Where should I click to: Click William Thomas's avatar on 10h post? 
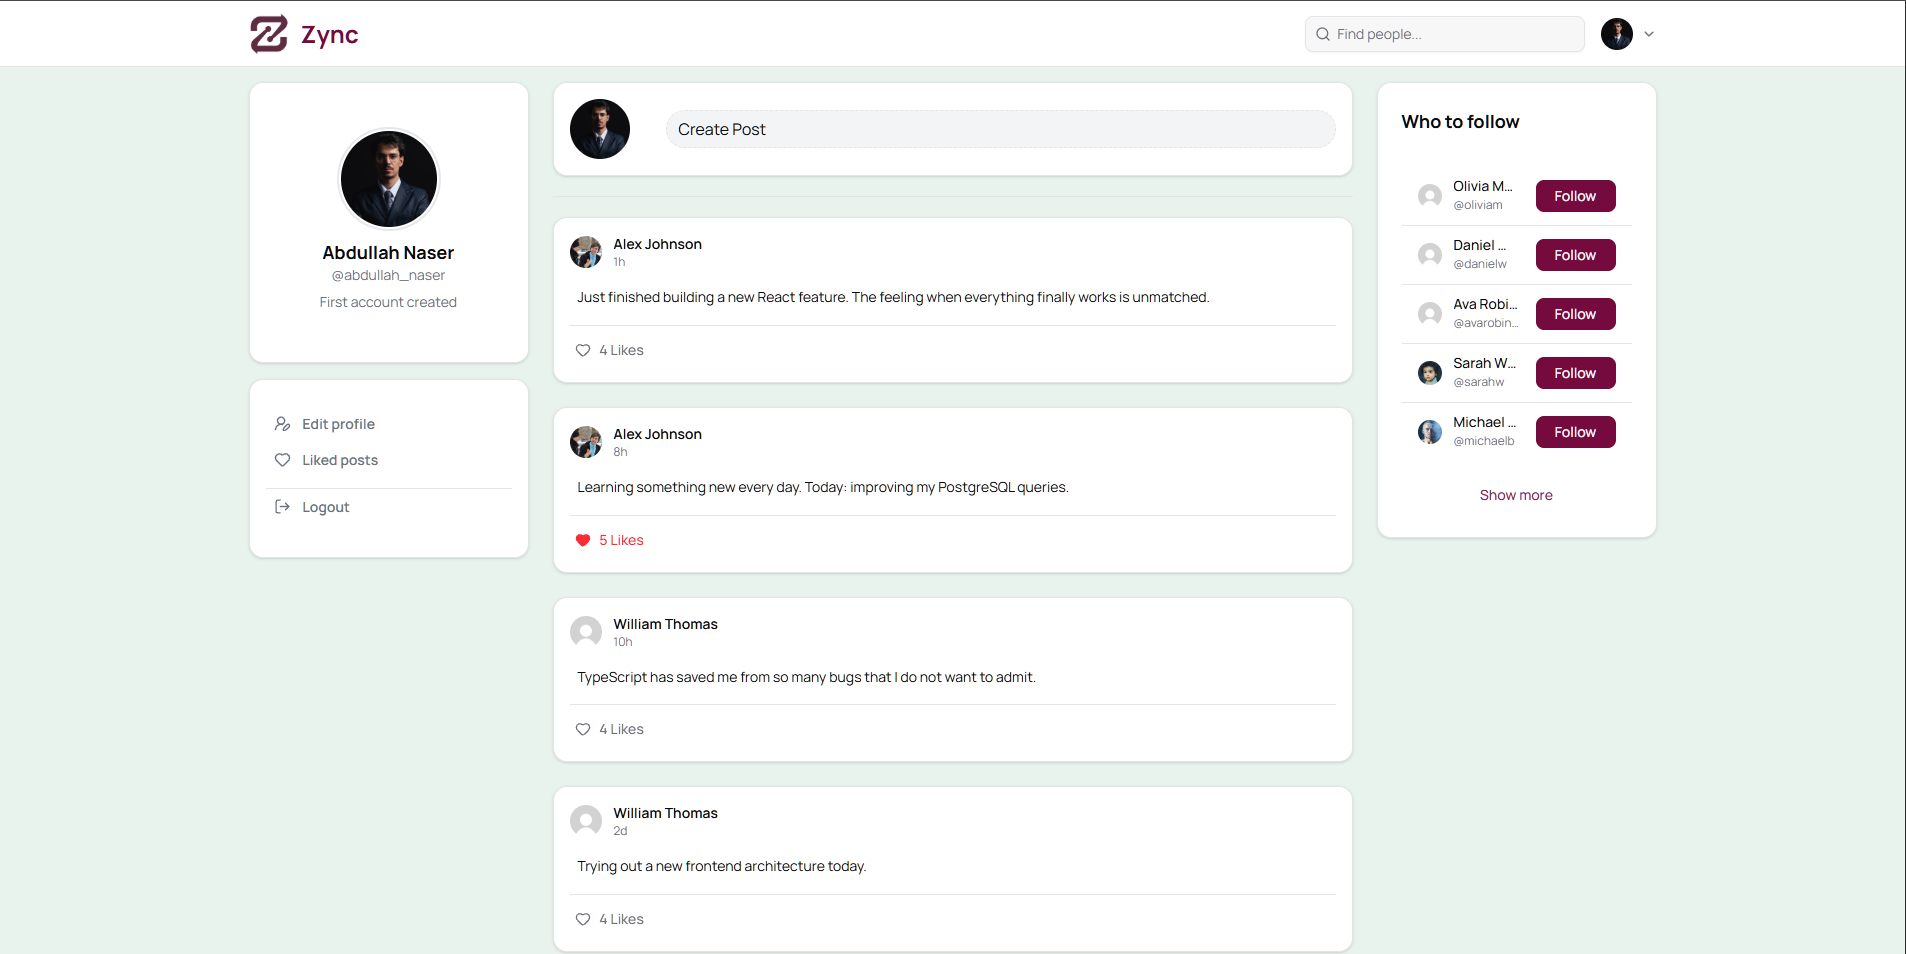(x=586, y=632)
